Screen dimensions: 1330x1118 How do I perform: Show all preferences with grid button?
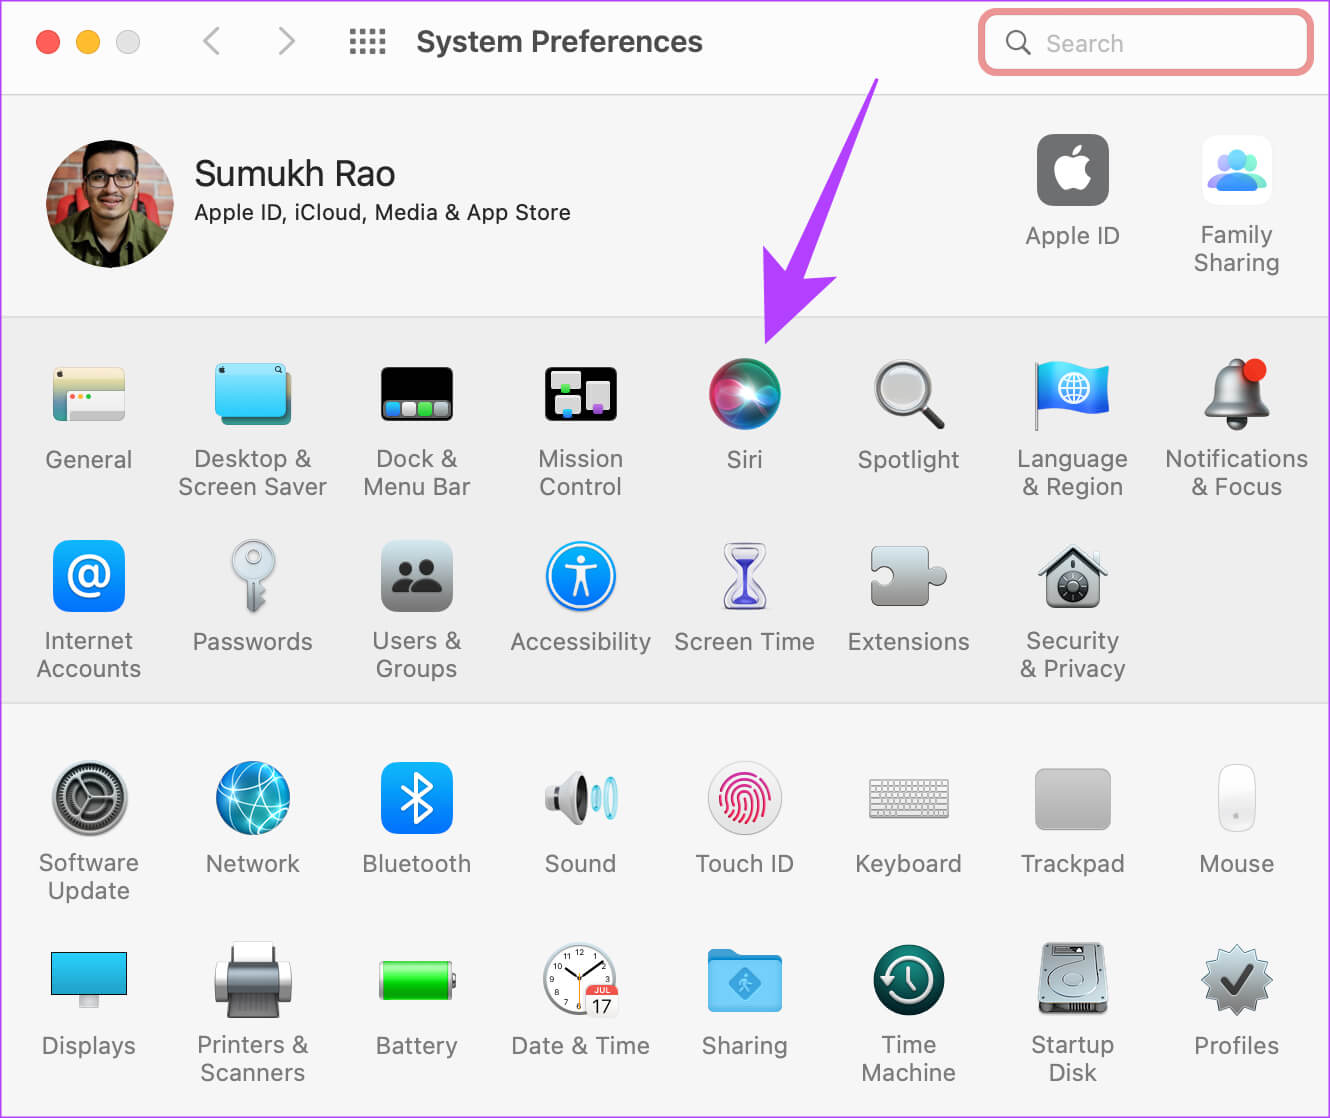tap(367, 41)
